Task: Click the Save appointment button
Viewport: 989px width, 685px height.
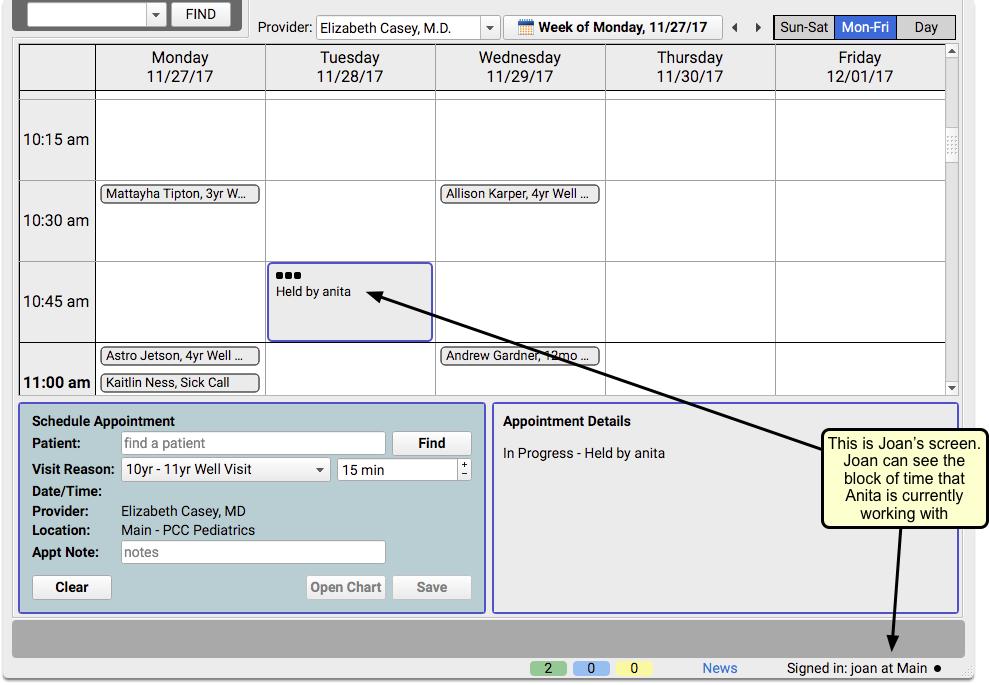Action: [431, 587]
